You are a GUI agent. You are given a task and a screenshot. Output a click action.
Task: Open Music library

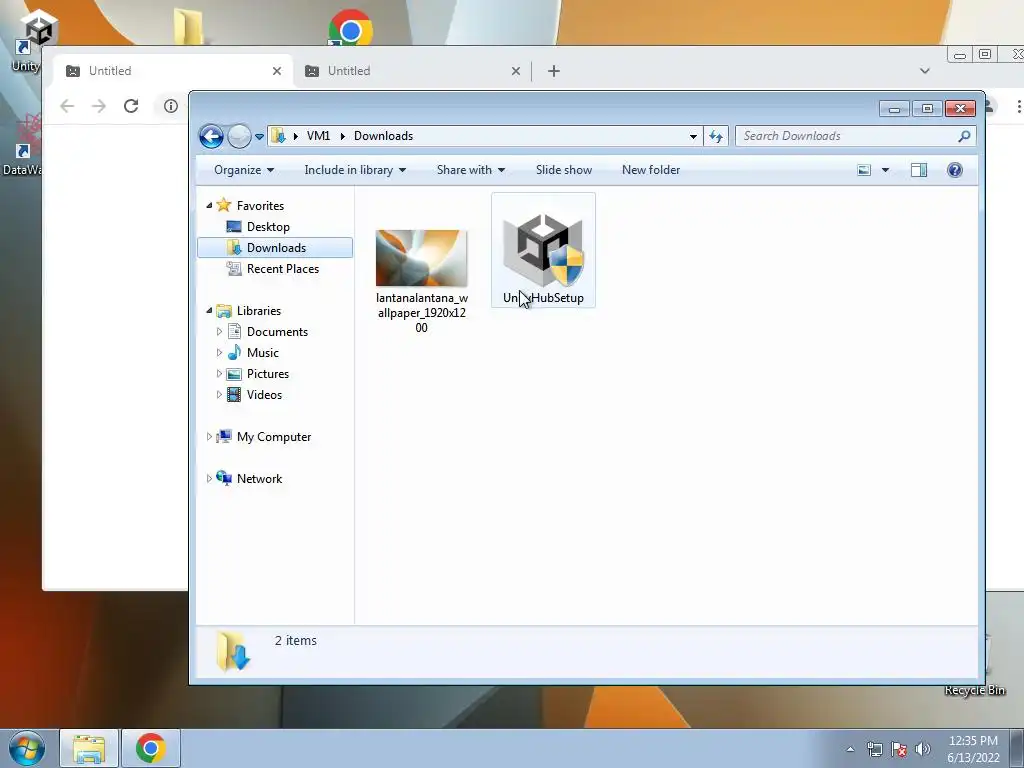click(x=263, y=353)
